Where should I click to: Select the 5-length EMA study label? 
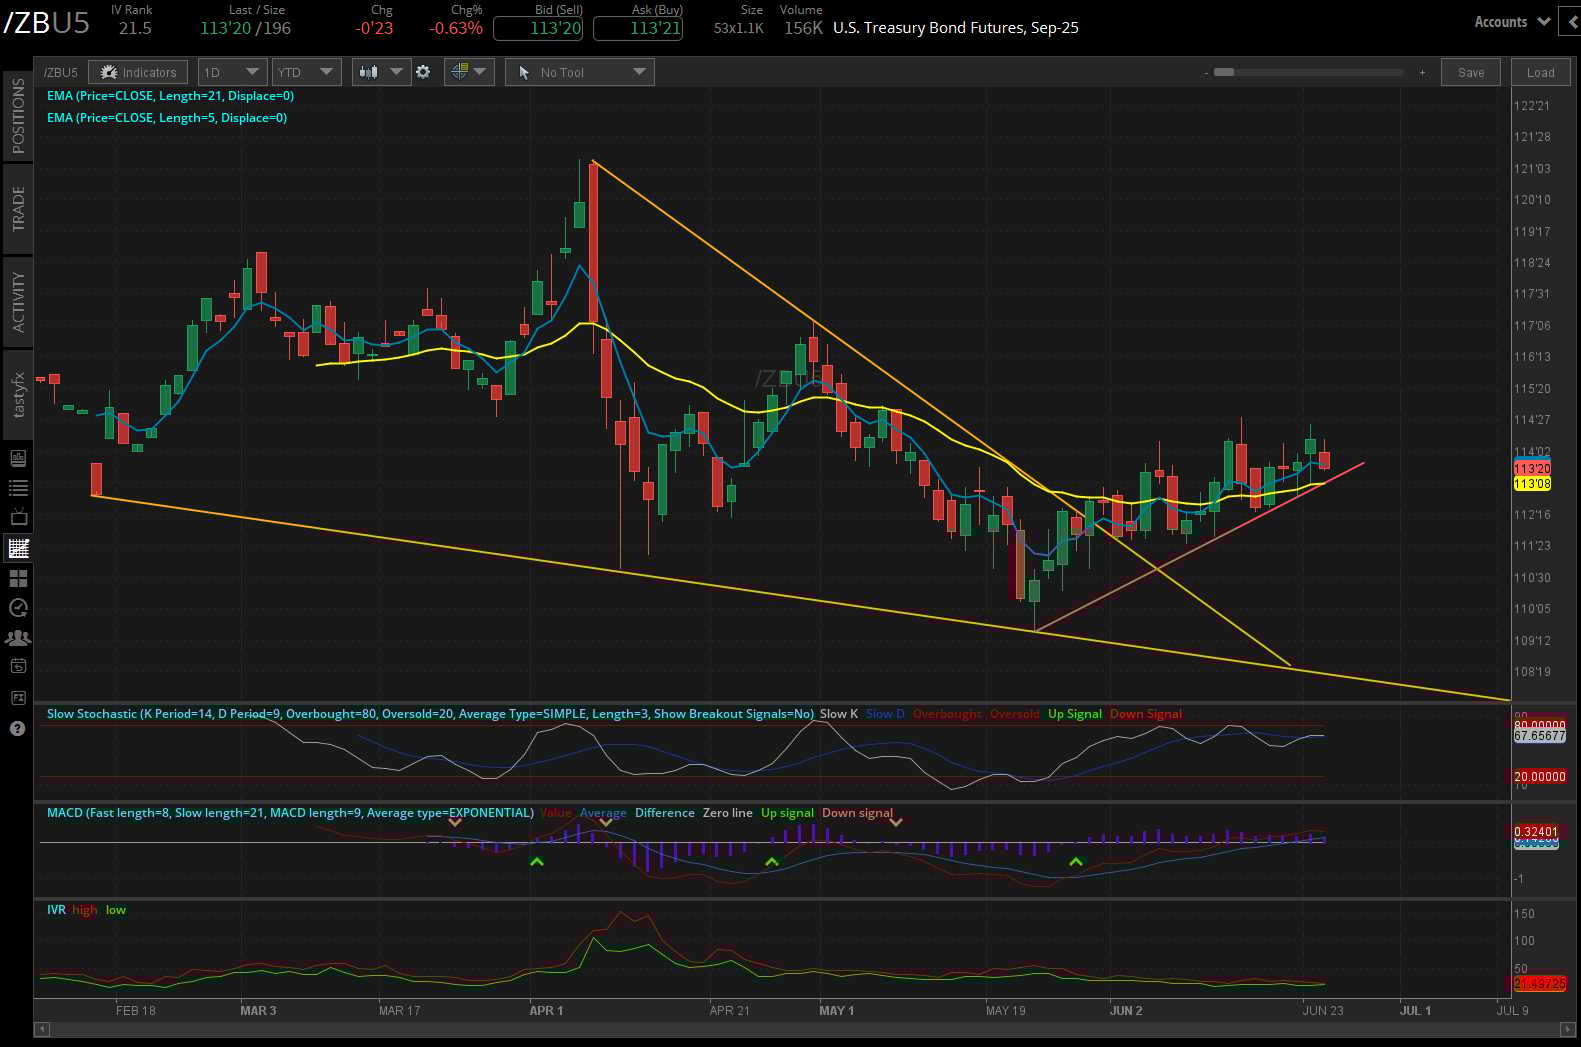(x=167, y=118)
